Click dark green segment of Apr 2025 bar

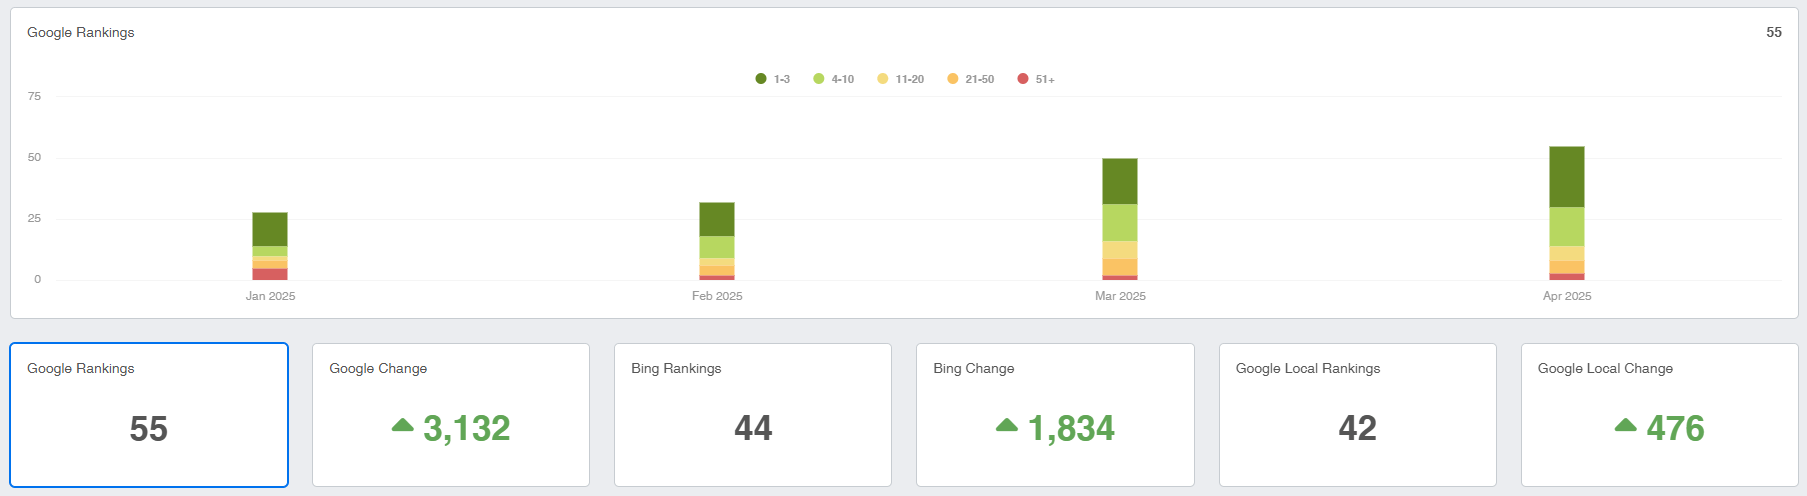click(1566, 177)
